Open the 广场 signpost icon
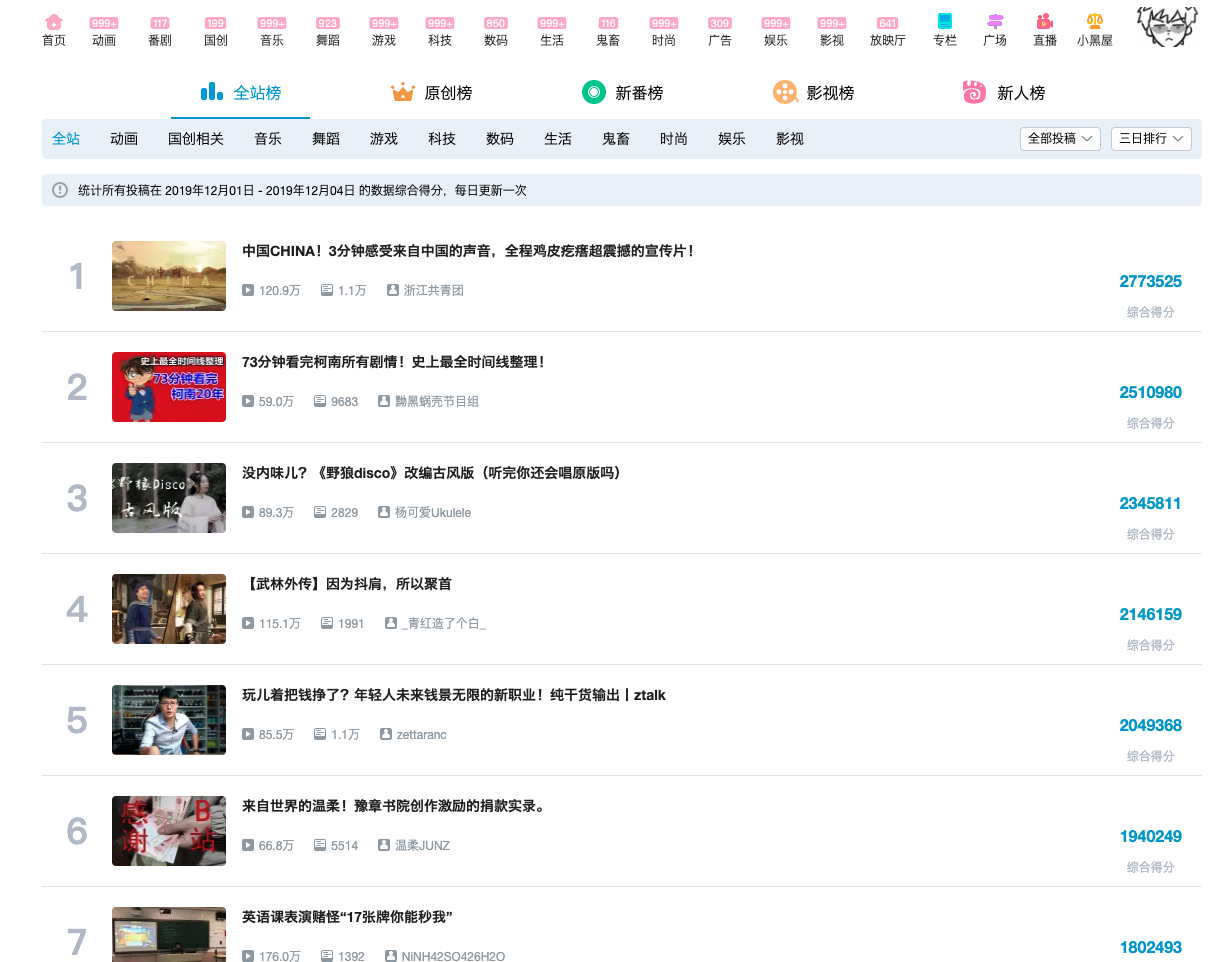Screen dimensions: 1223x962 [994, 22]
